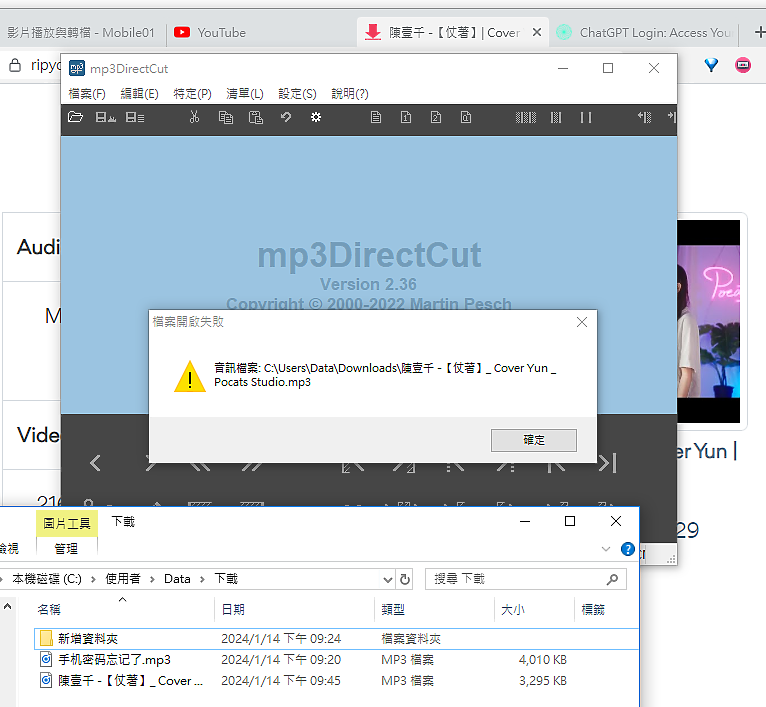Click the Copy icon in mp3DirectCut toolbar
Image resolution: width=766 pixels, height=707 pixels.
226,117
